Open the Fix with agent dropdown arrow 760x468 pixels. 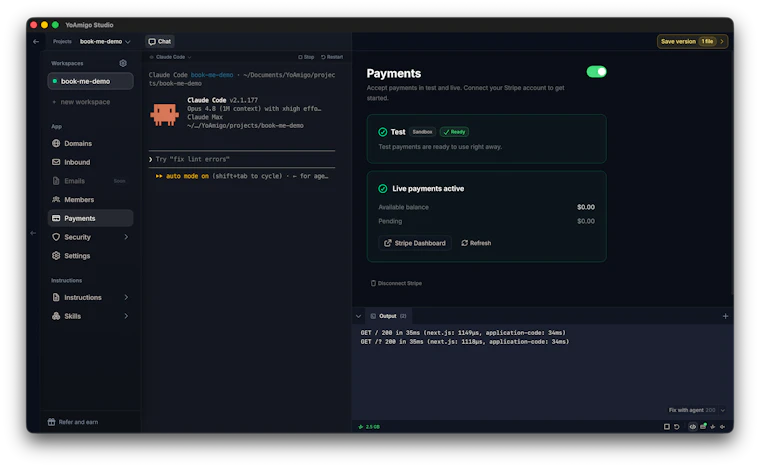(723, 410)
